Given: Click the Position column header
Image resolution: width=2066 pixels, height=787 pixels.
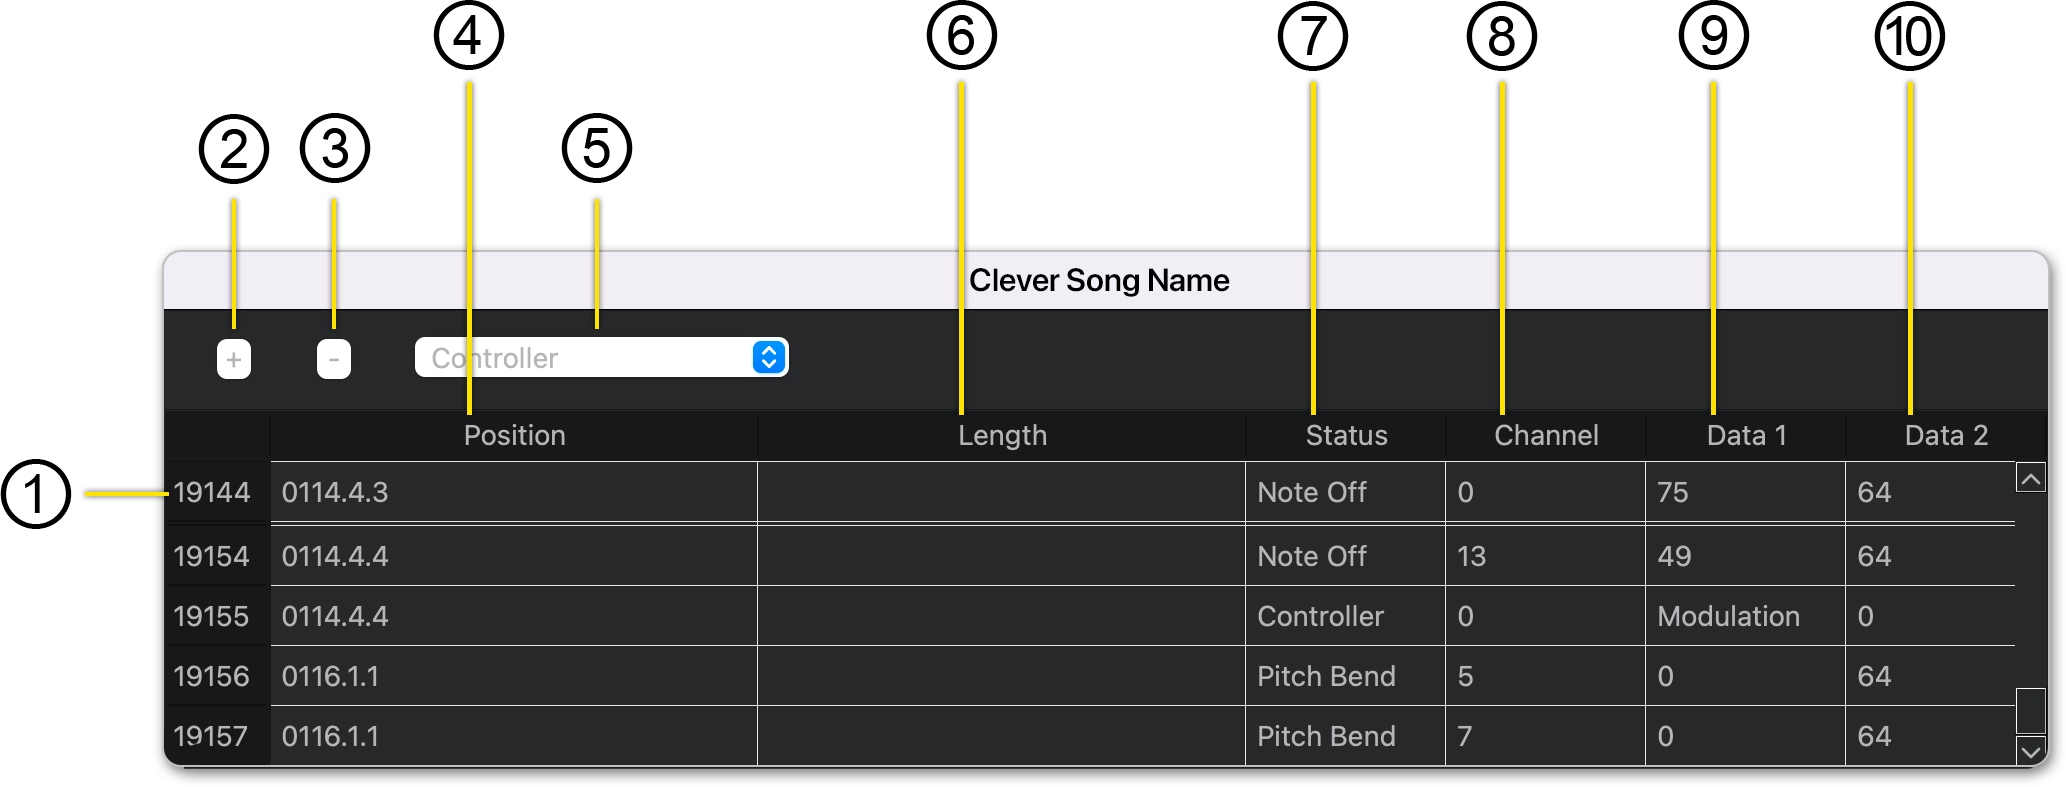Looking at the screenshot, I should 514,436.
